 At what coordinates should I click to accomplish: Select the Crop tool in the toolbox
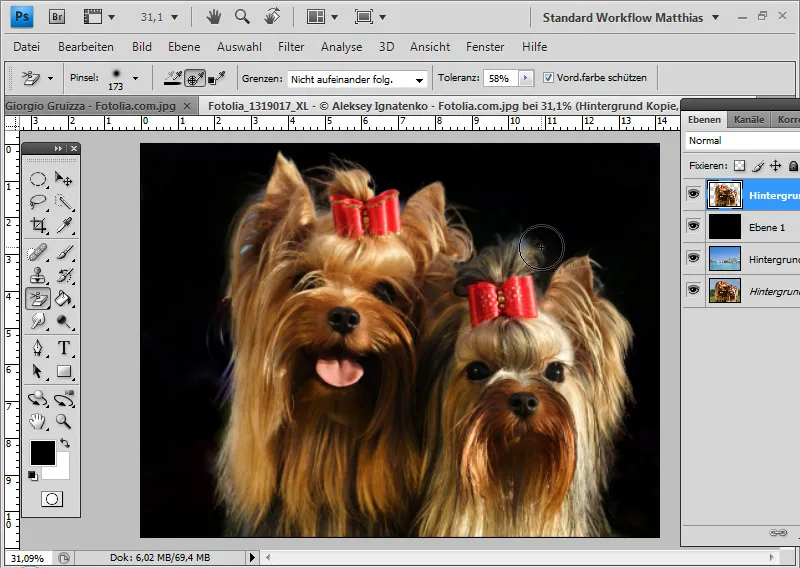click(38, 226)
